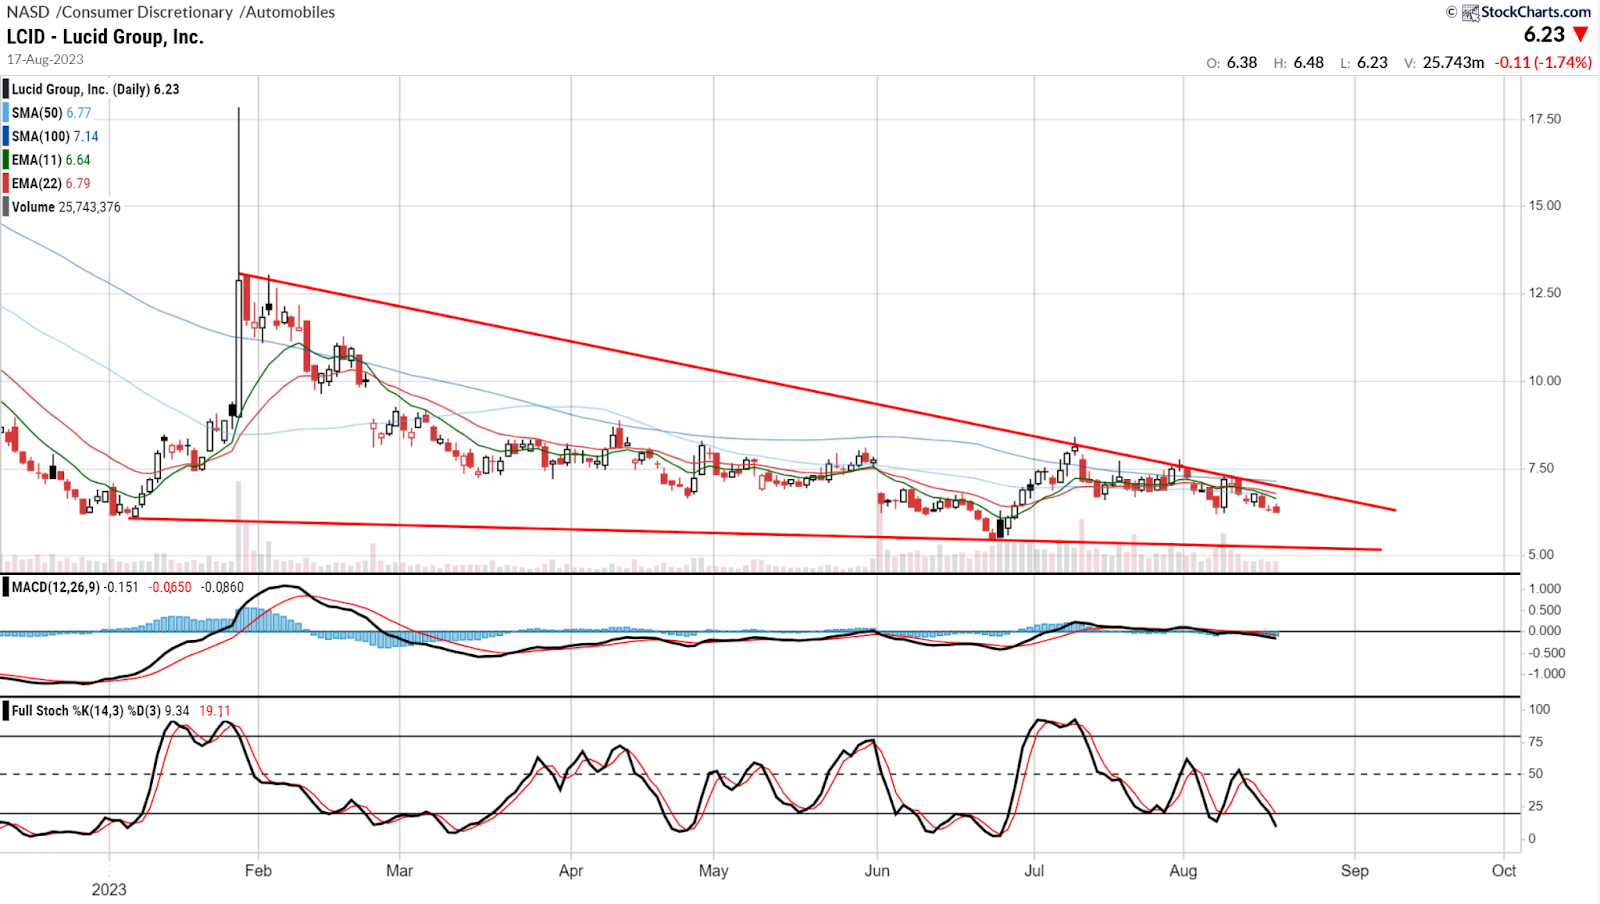
Task: Click the MACD(12,26,9) indicator label
Action: click(56, 587)
